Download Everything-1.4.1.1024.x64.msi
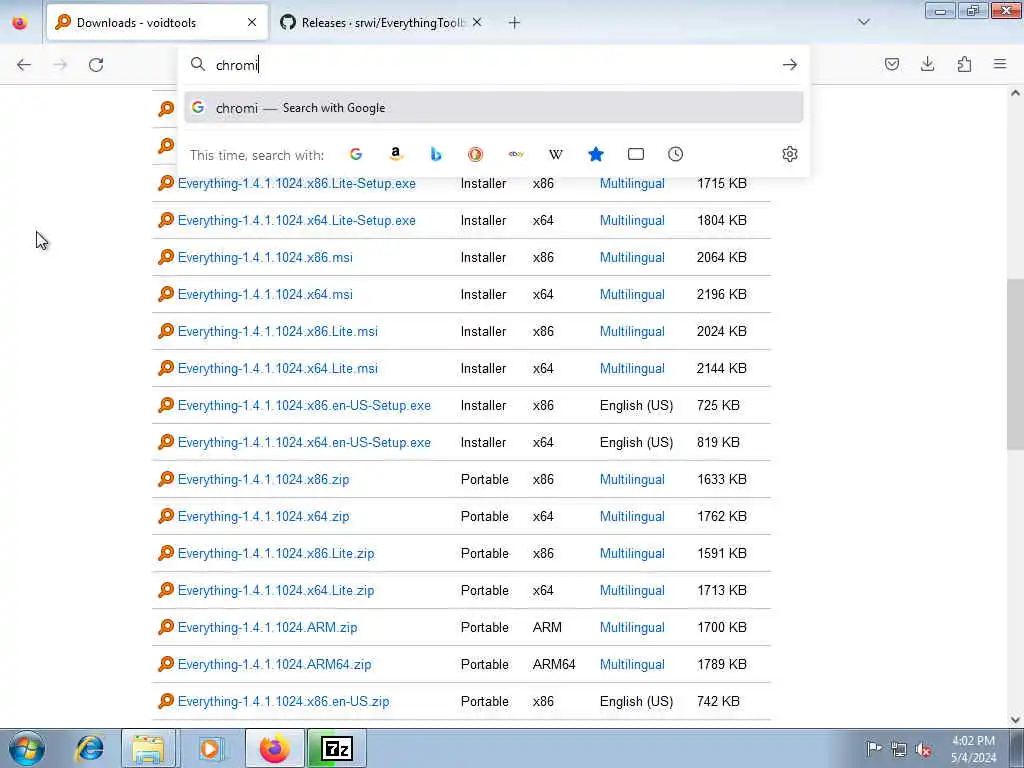 (265, 295)
